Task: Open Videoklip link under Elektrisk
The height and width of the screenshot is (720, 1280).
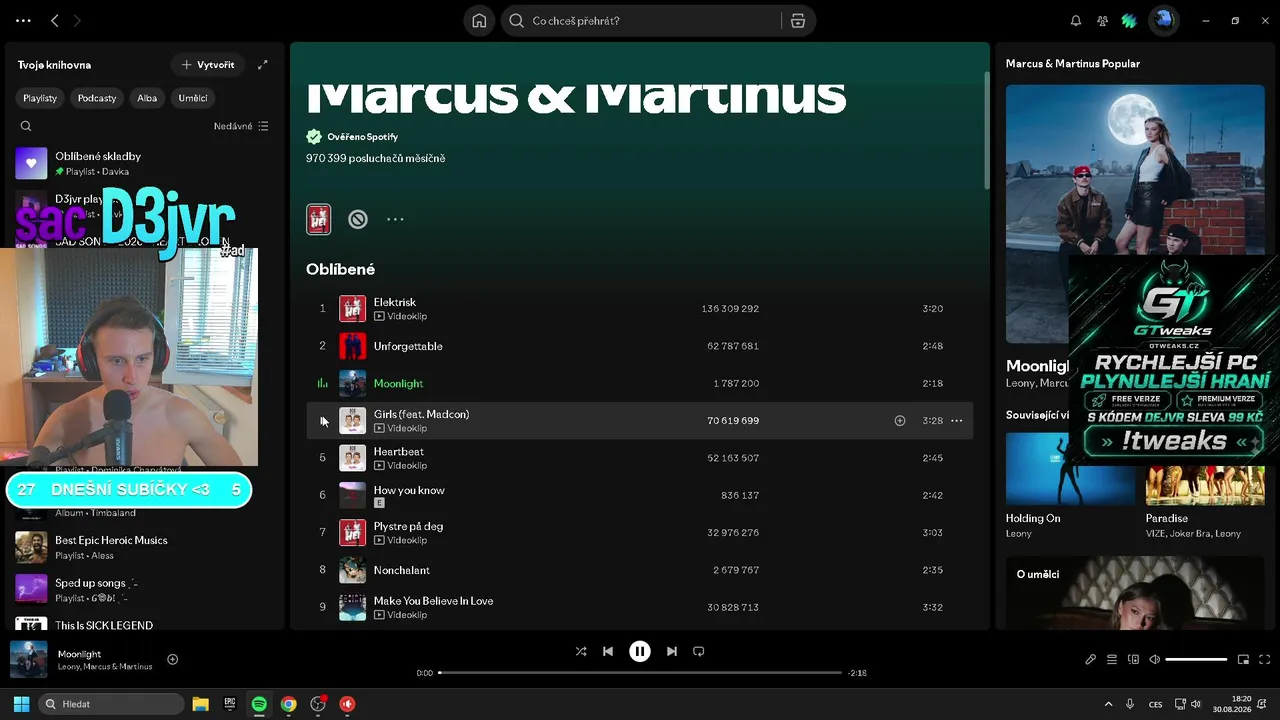Action: [400, 316]
